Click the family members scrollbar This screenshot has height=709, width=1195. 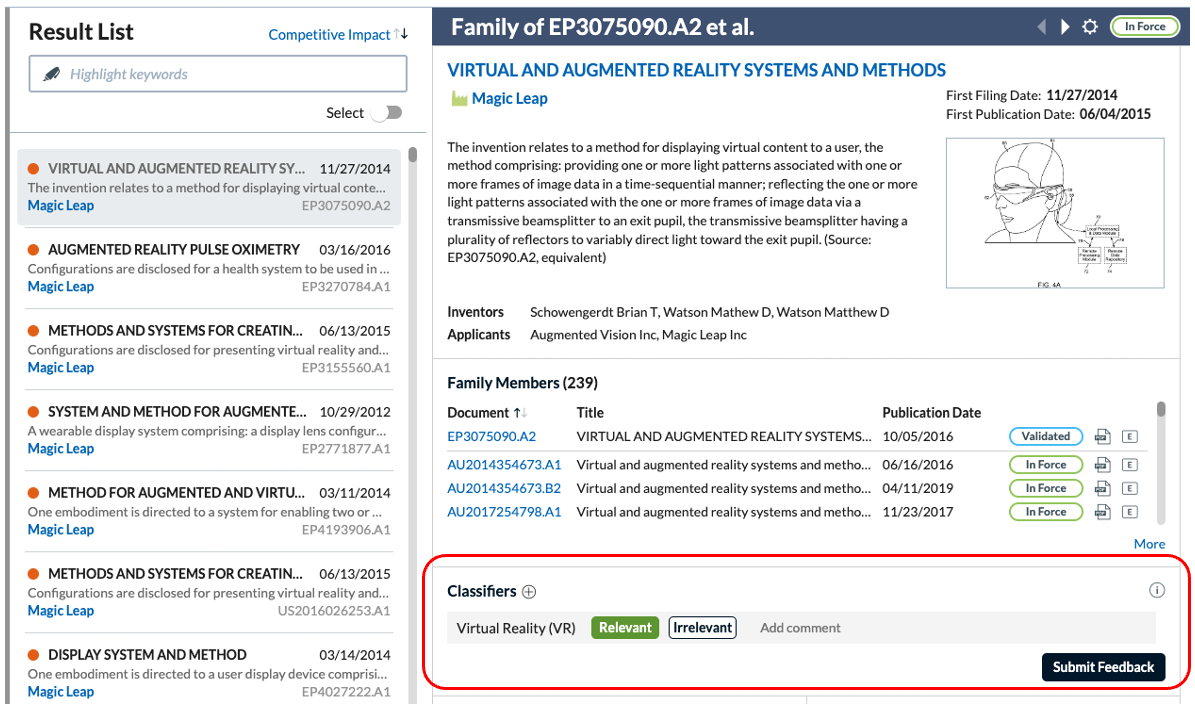(1161, 409)
